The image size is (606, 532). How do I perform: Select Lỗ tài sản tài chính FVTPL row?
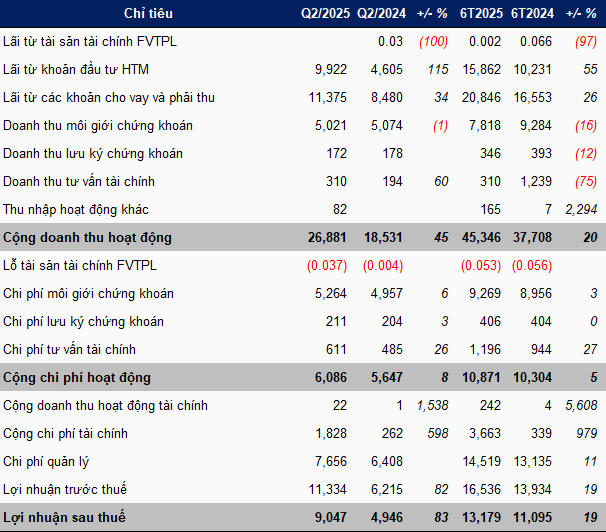tap(303, 265)
